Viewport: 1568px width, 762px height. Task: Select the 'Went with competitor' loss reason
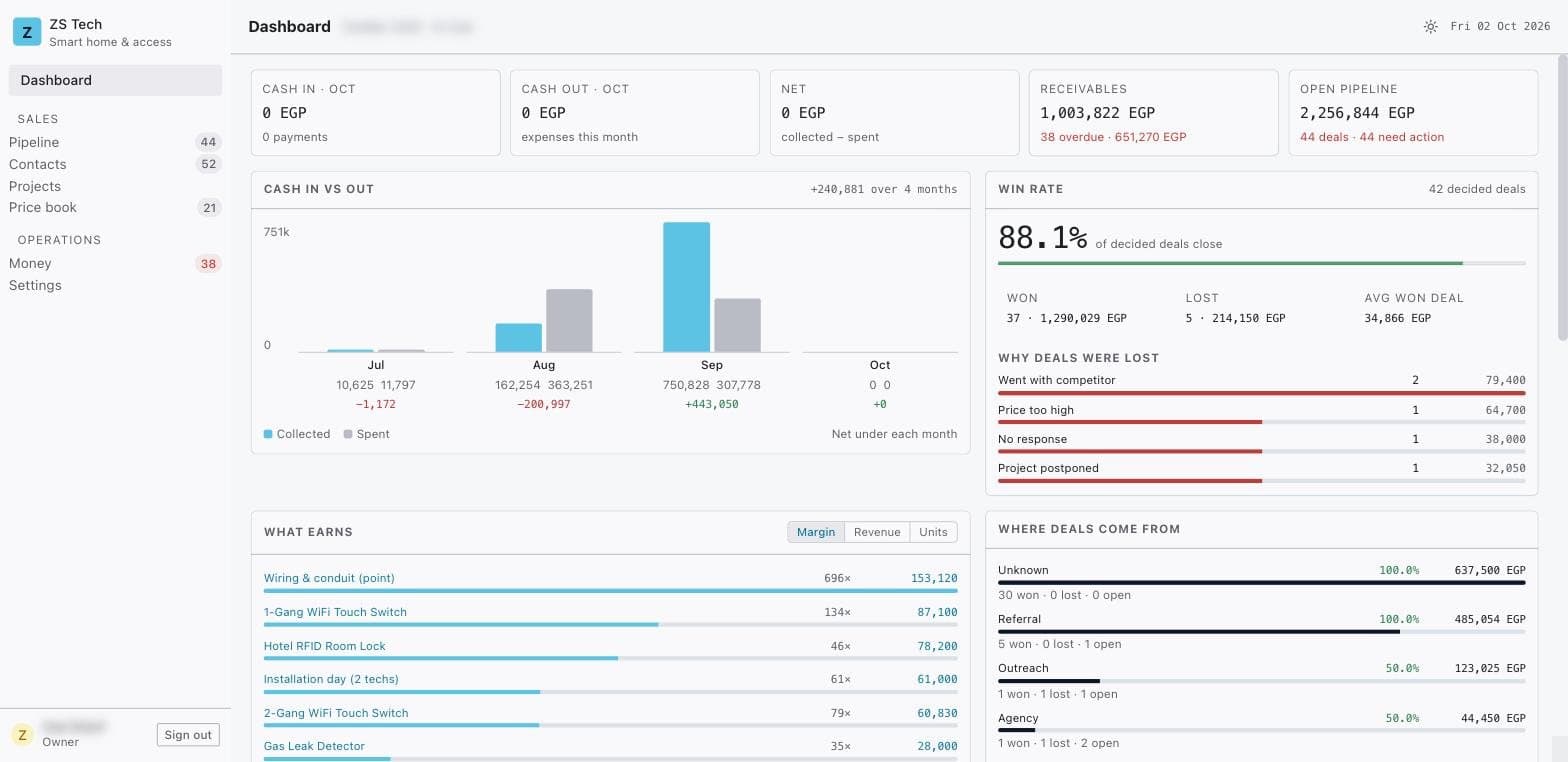pos(1262,384)
